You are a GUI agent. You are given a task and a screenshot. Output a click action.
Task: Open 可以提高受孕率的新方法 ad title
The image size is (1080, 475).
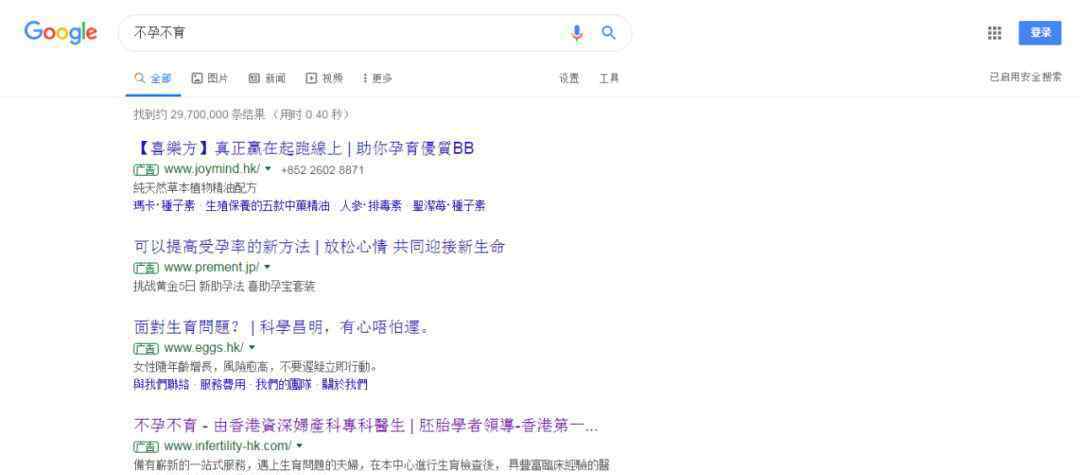tap(319, 246)
